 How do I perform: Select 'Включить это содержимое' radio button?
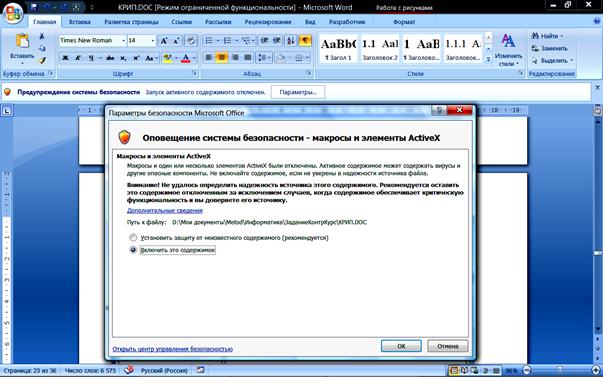tap(133, 250)
